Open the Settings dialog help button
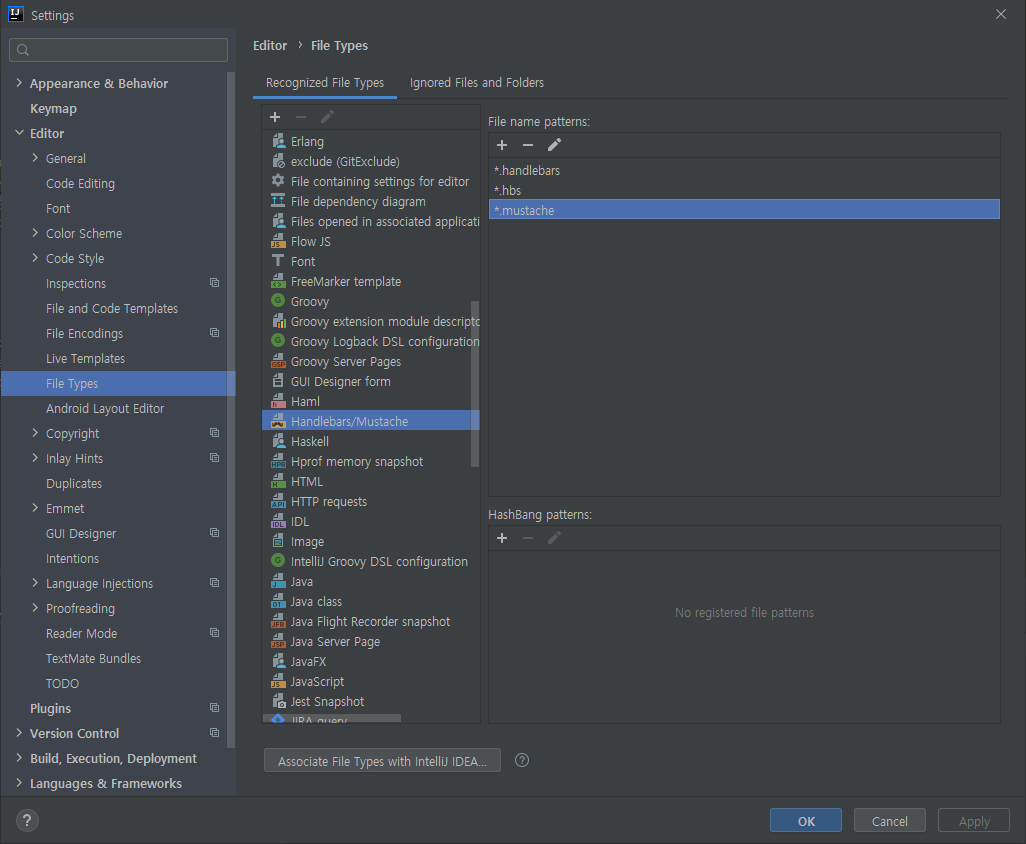1026x844 pixels. pyautogui.click(x=27, y=820)
